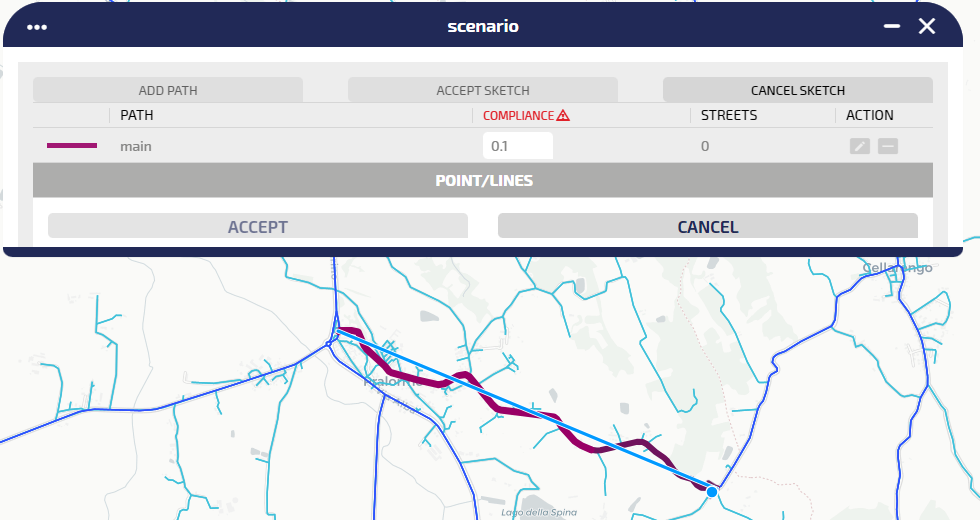980x520 pixels.
Task: Cancel the sketch with CANCEL SKETCH
Action: [x=797, y=90]
